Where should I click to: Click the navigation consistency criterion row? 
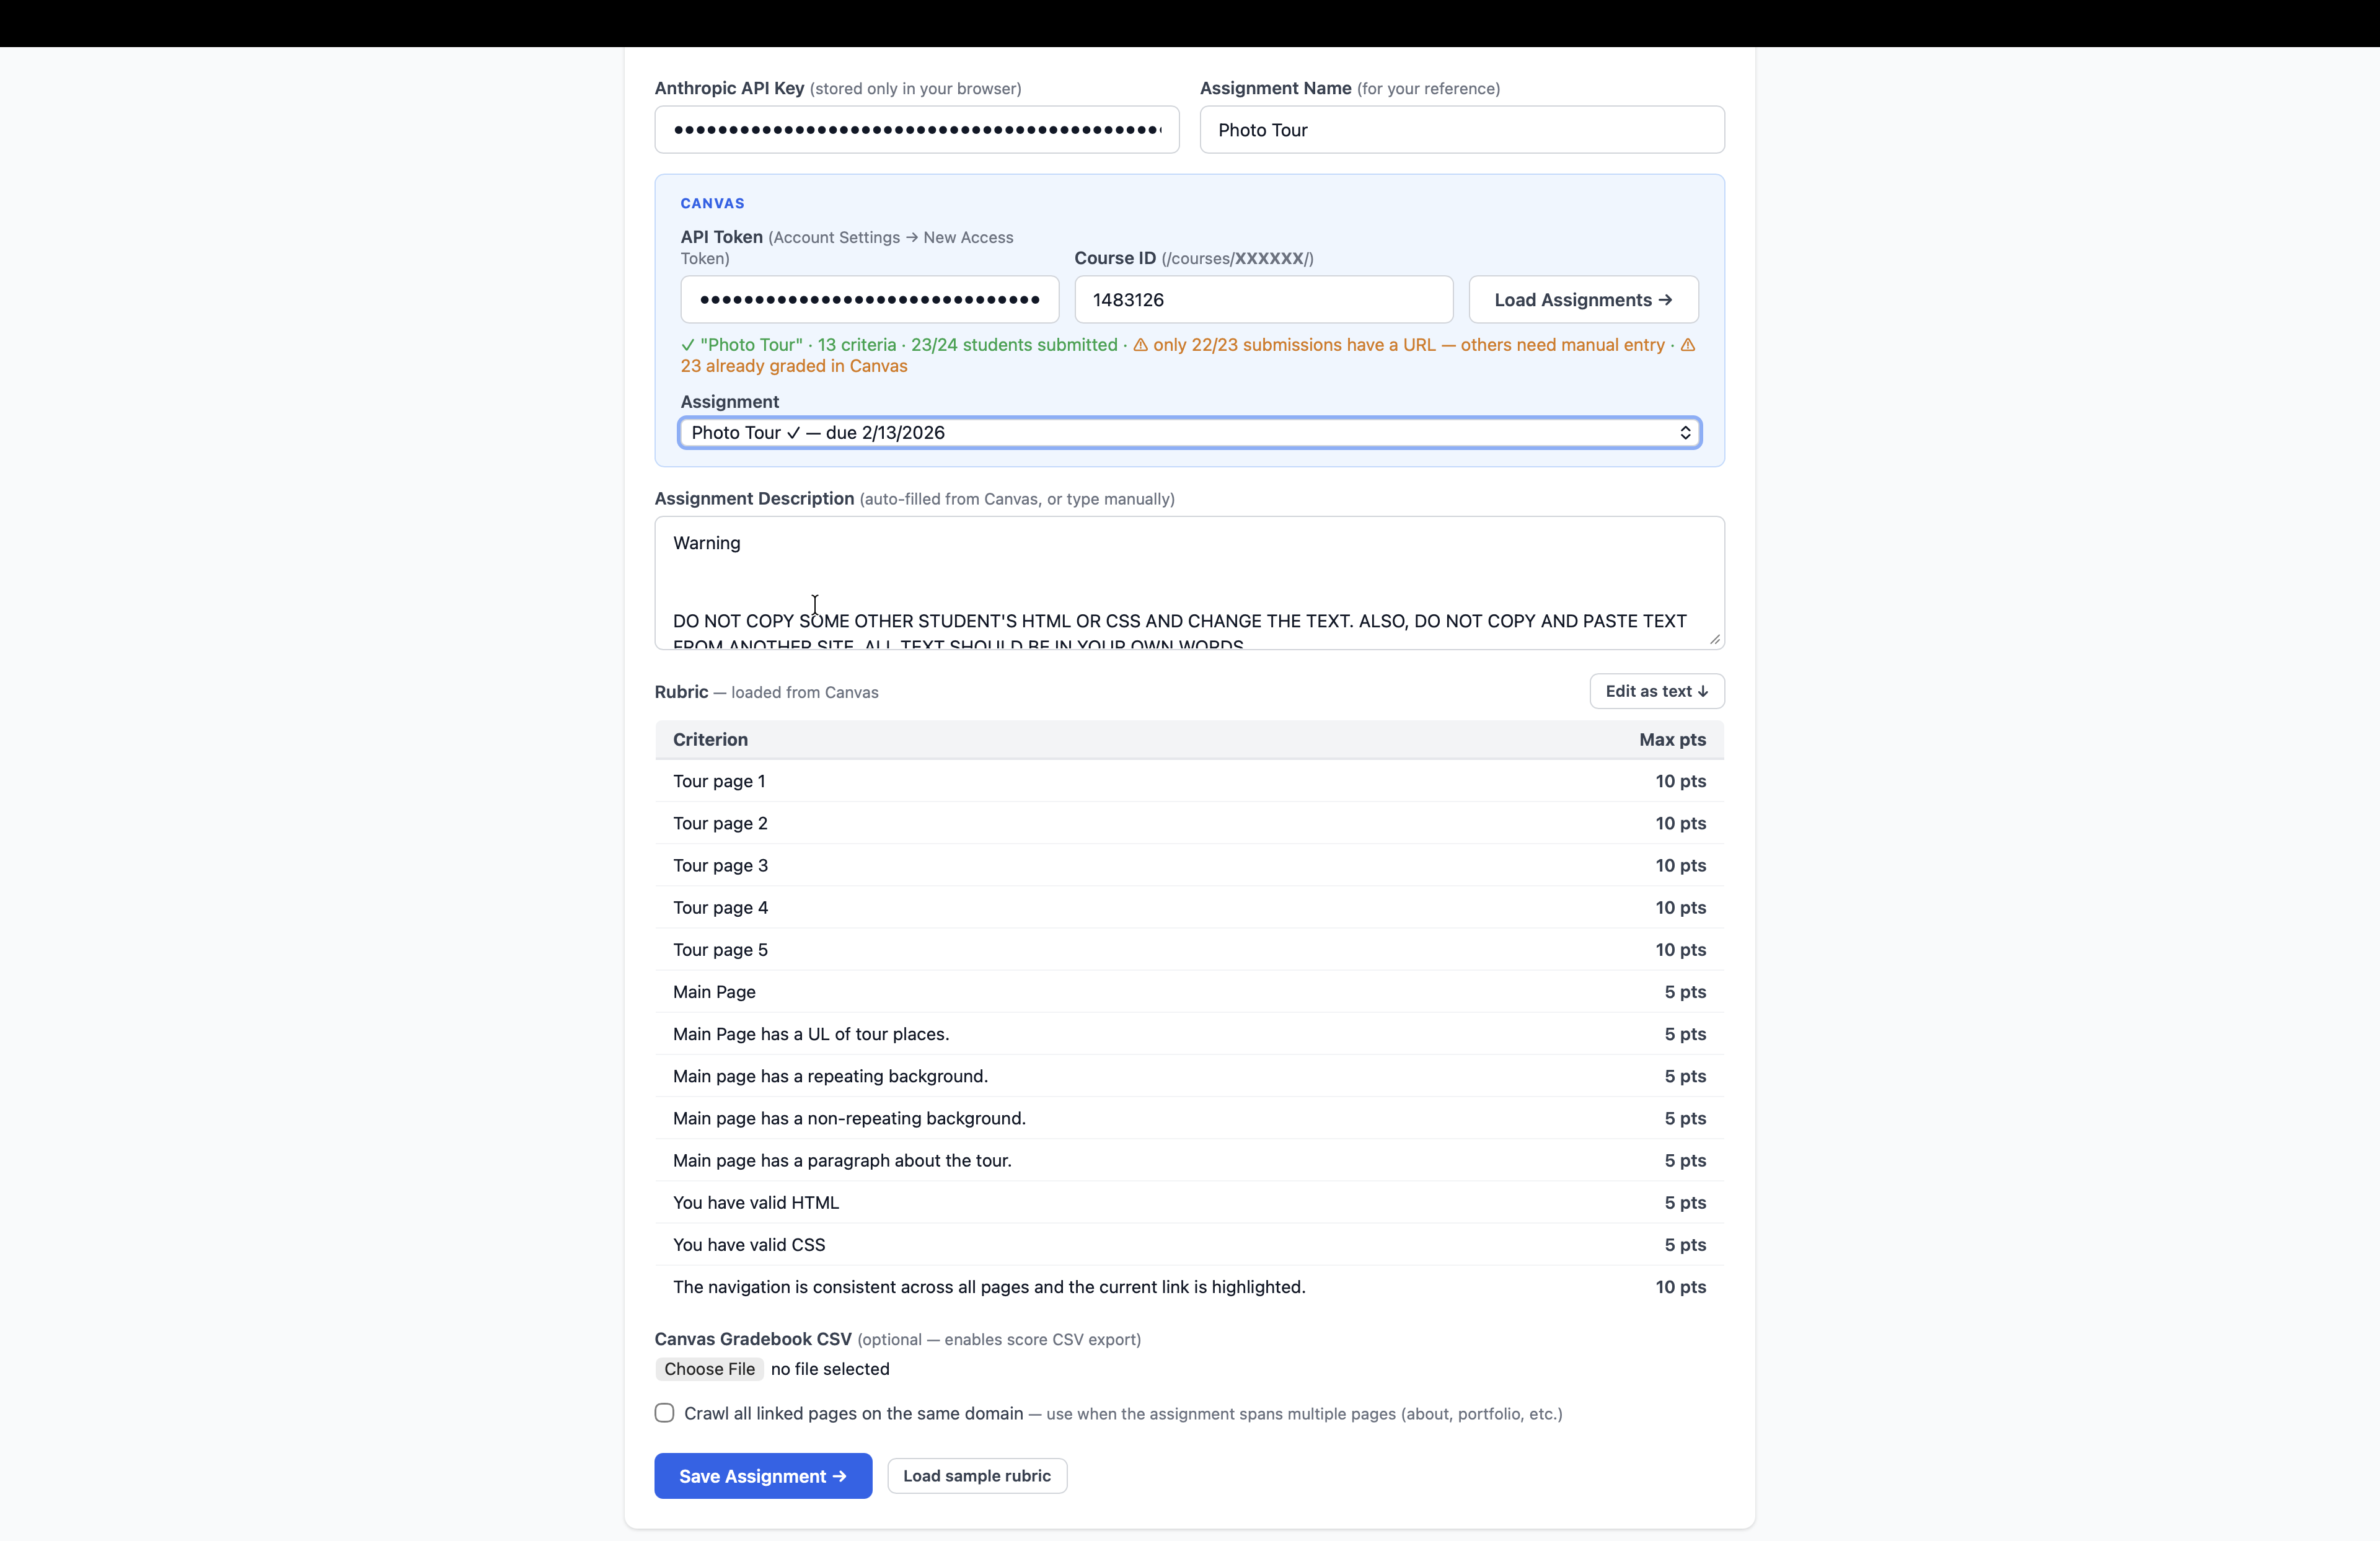pyautogui.click(x=1189, y=1287)
